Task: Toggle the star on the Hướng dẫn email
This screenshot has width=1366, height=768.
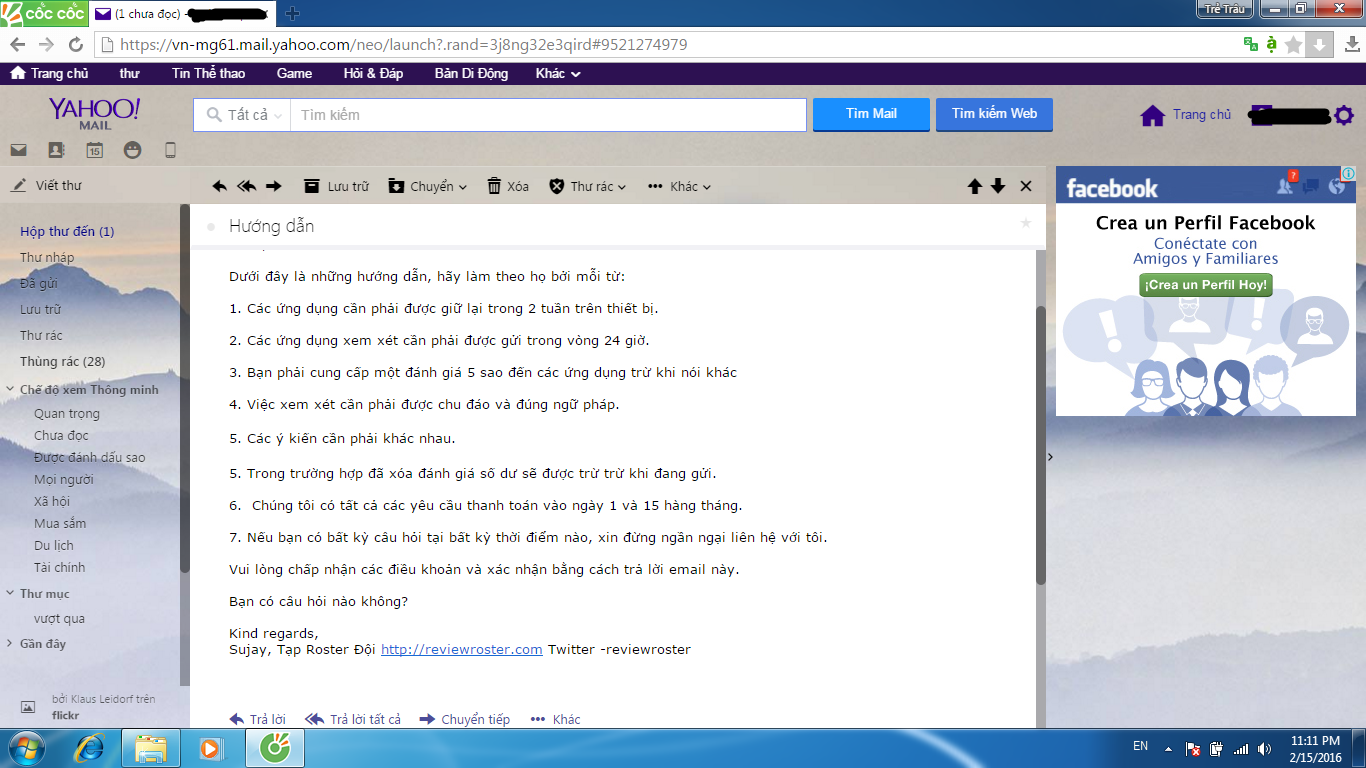Action: (x=1025, y=223)
